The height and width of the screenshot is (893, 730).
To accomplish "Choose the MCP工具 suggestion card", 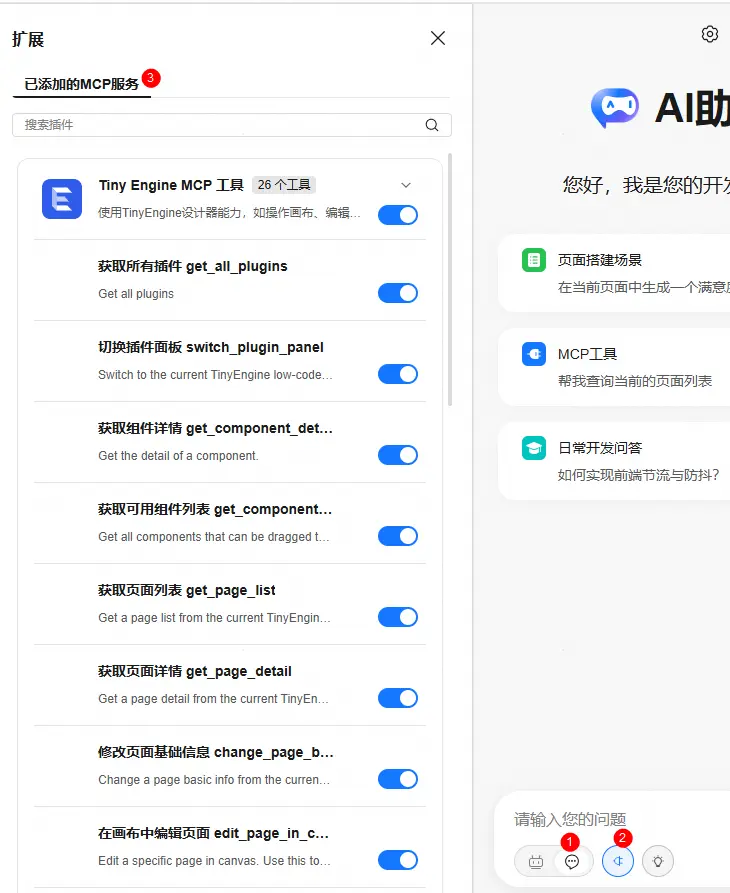I will tap(614, 367).
